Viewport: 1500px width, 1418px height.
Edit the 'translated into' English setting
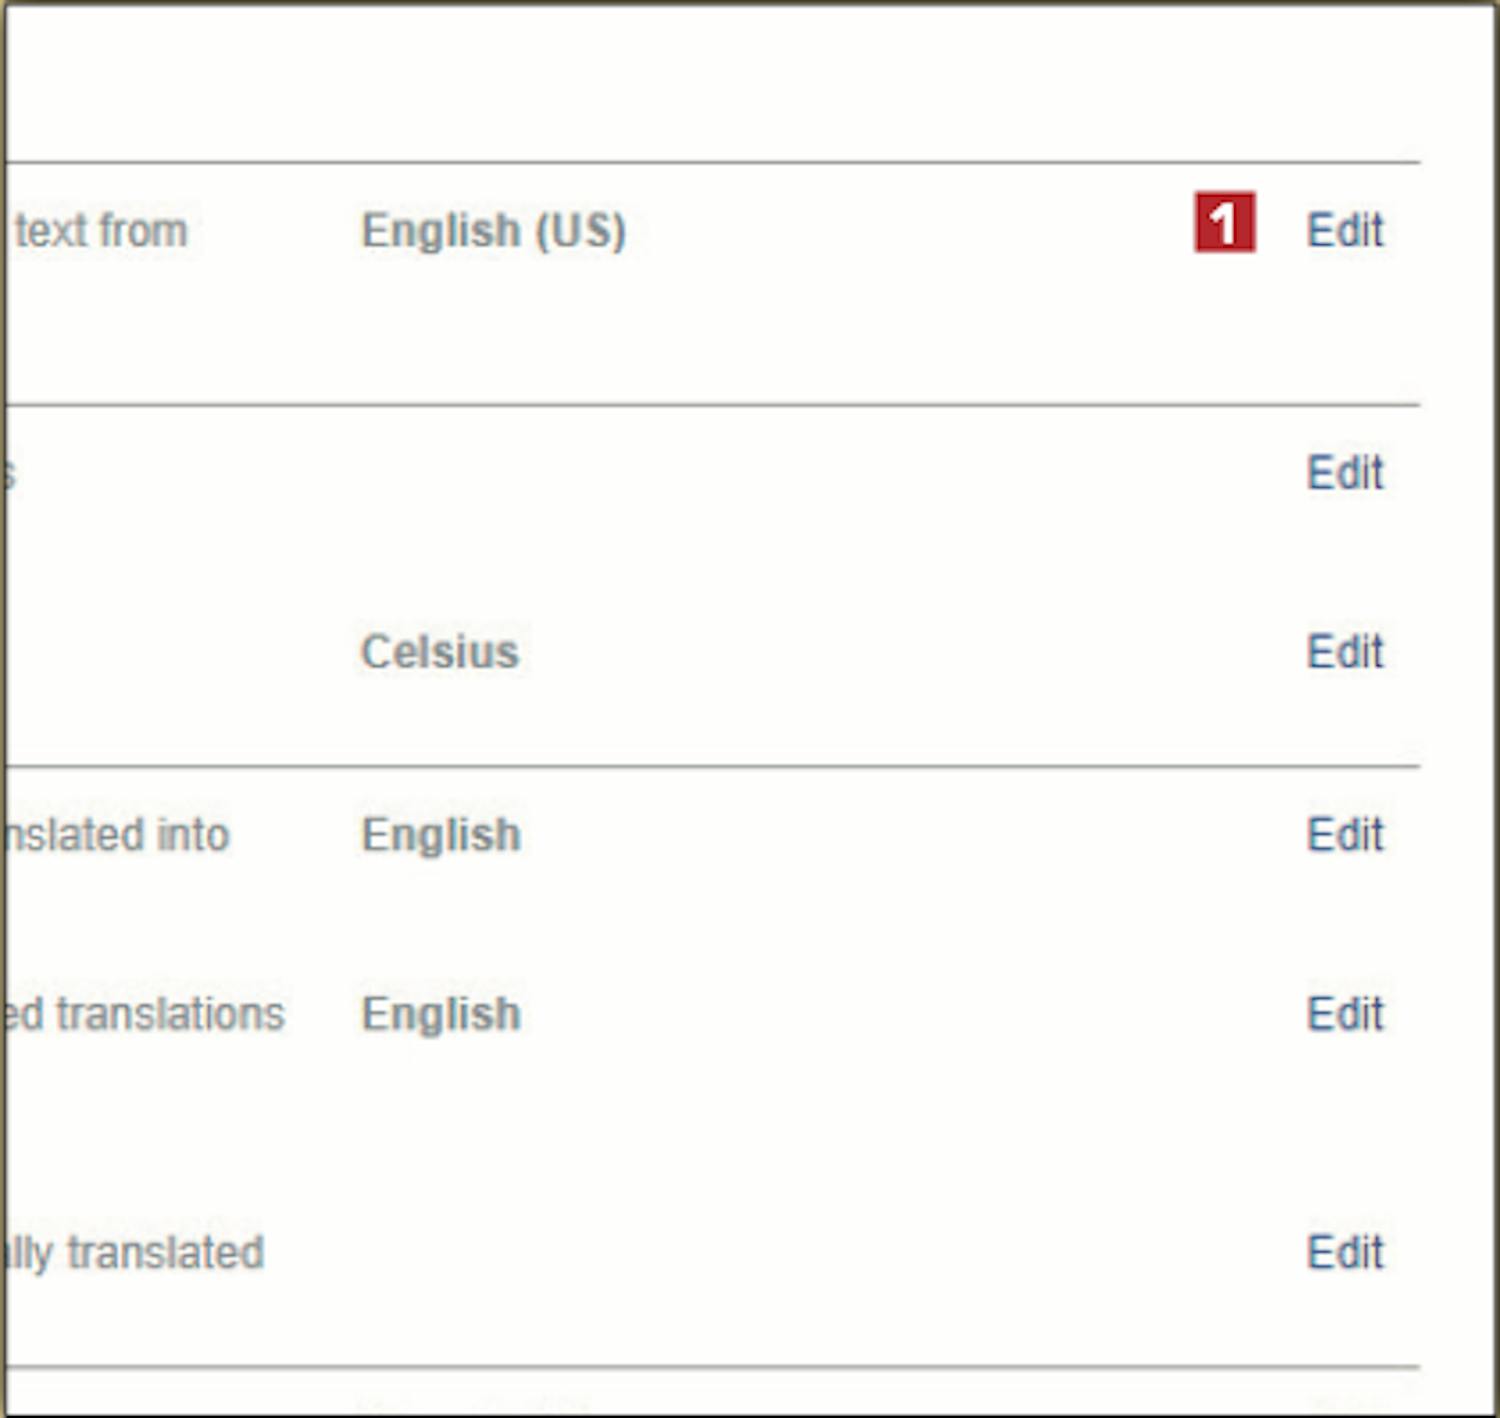click(1345, 834)
